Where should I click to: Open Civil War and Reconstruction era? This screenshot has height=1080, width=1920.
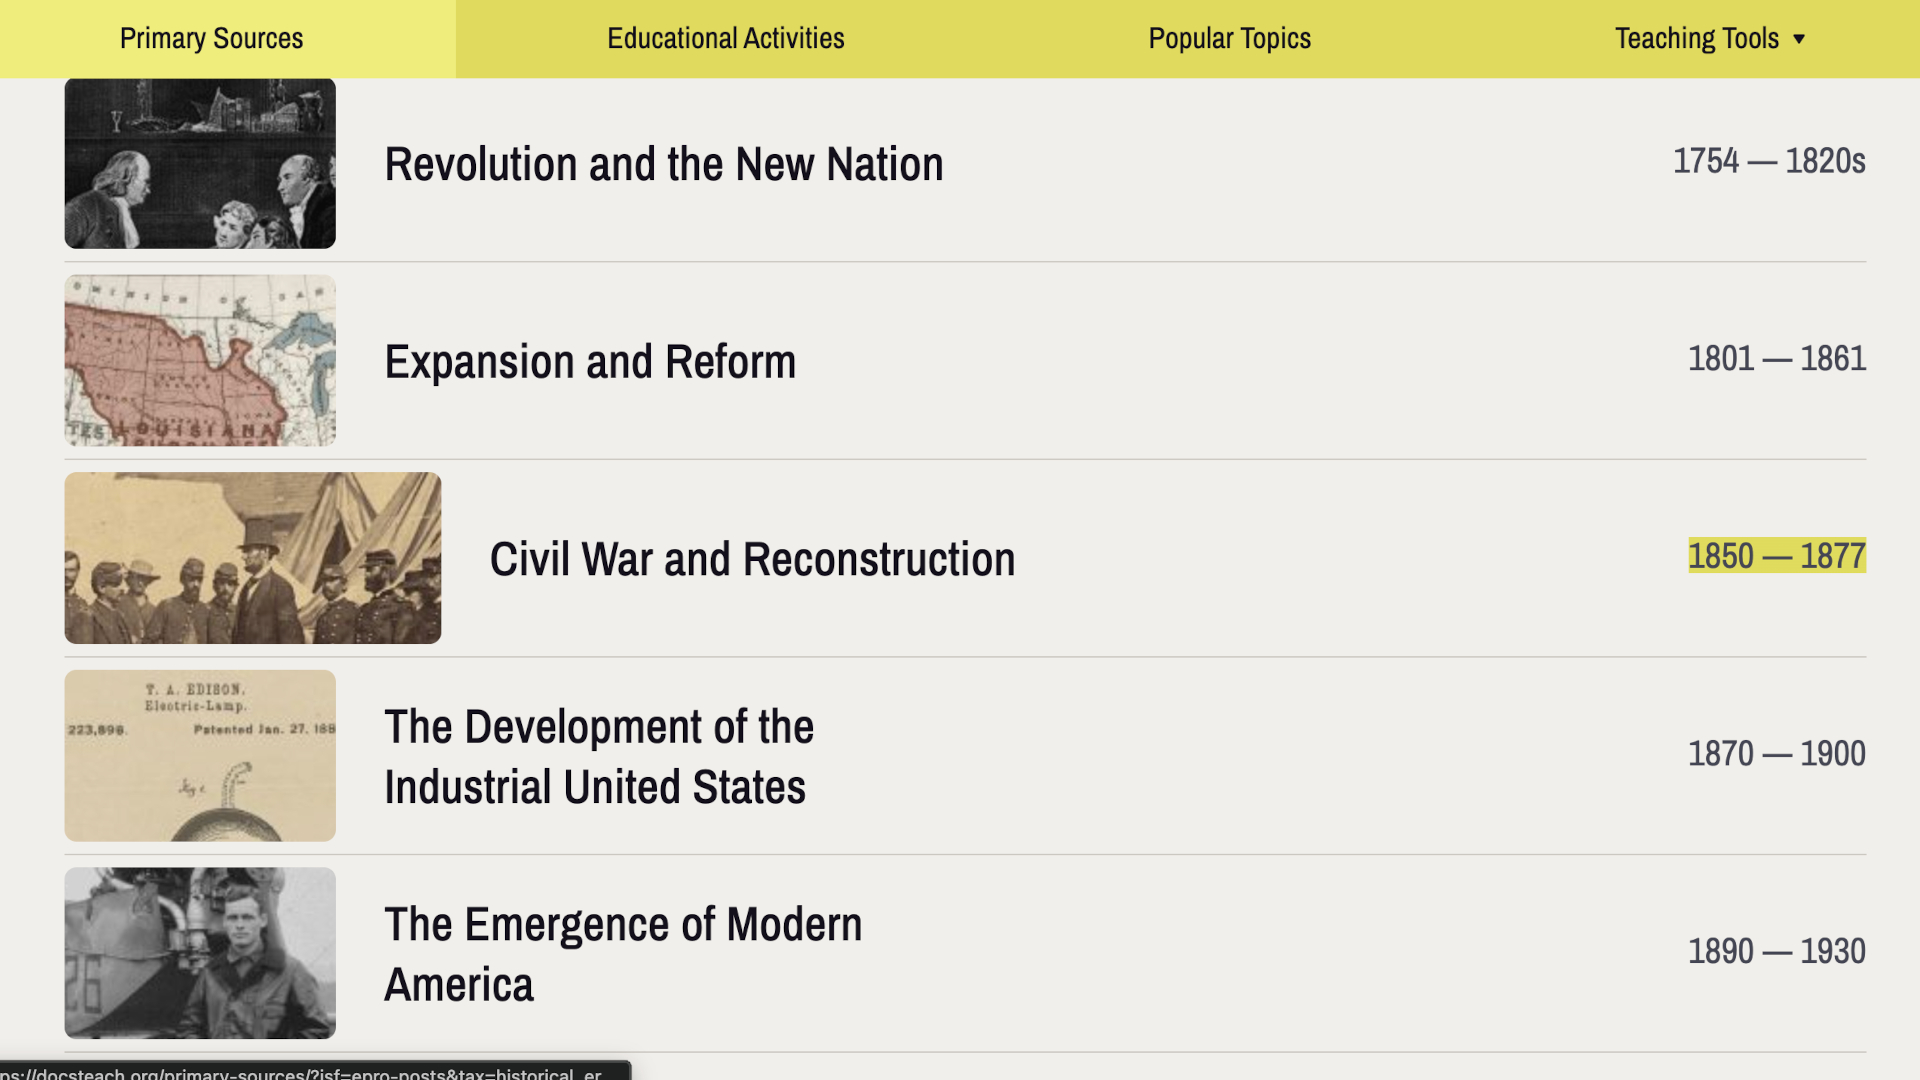tap(752, 559)
